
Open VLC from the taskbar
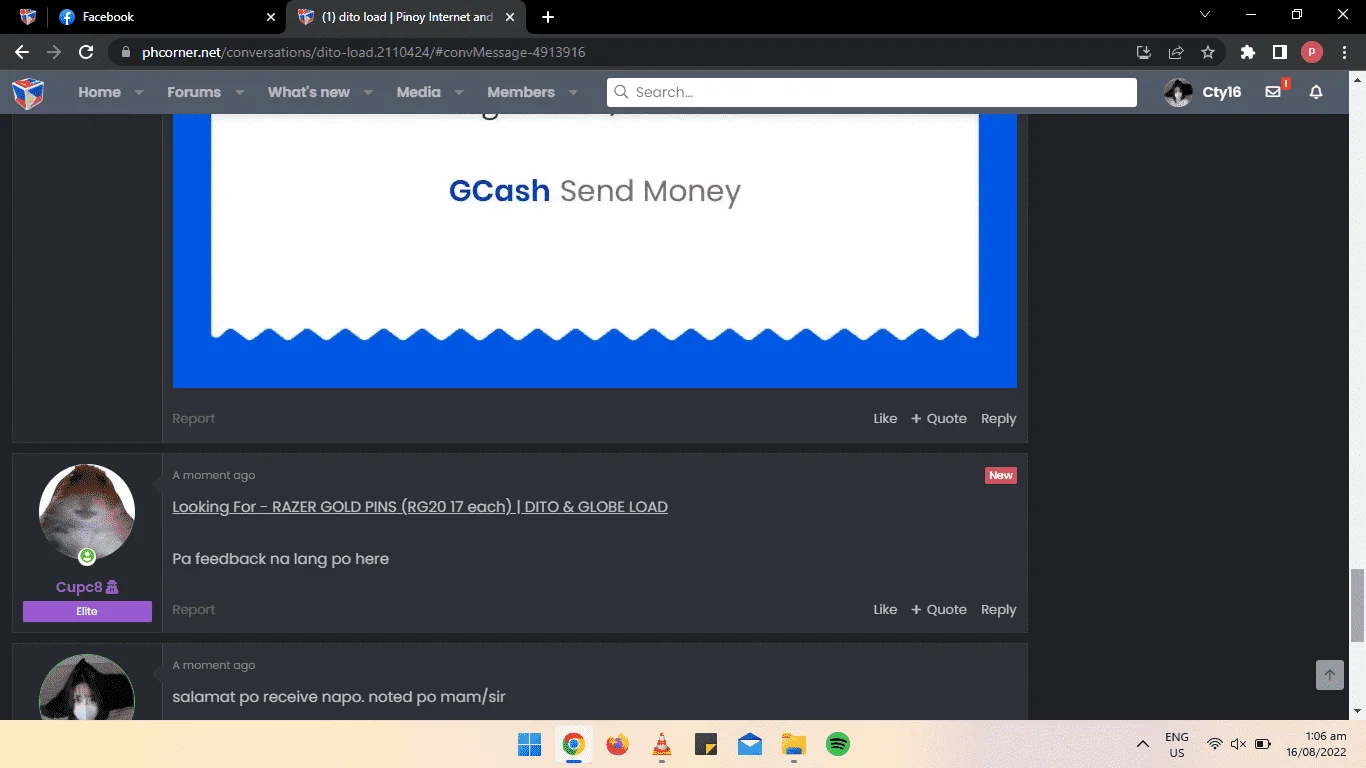click(661, 744)
